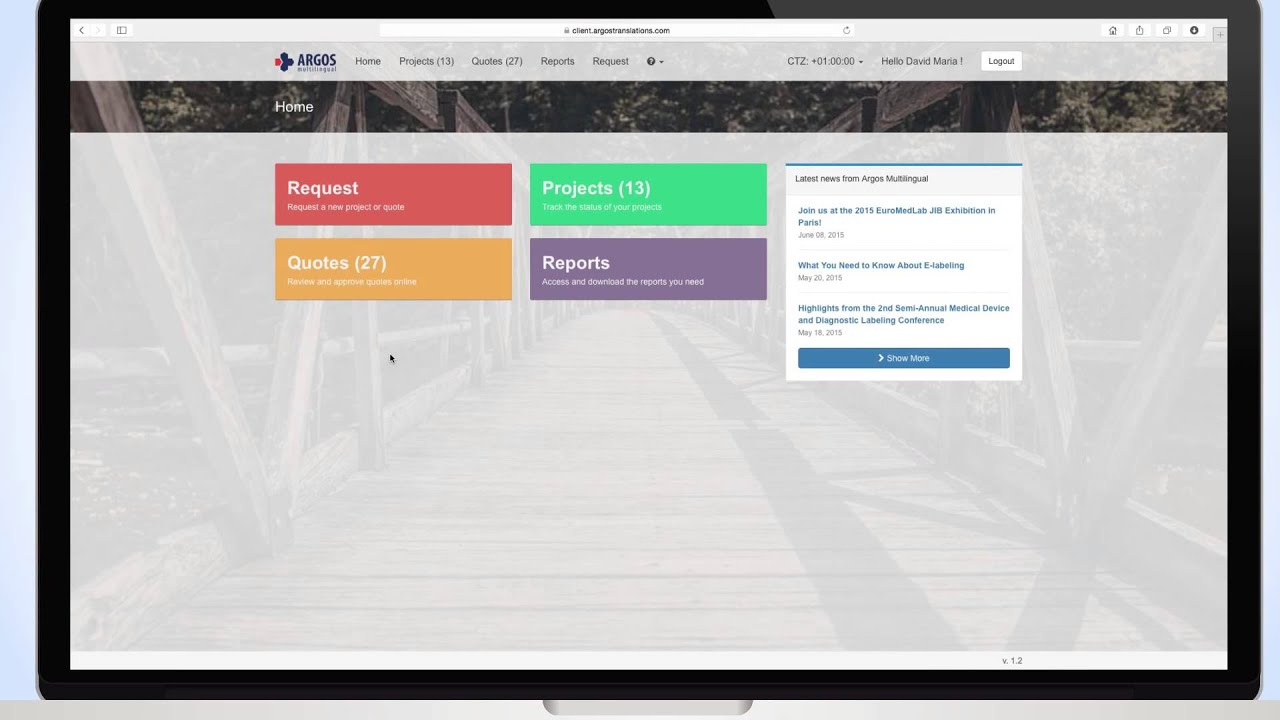Open the purple Reports tile
Image resolution: width=1280 pixels, height=720 pixels.
(x=648, y=269)
